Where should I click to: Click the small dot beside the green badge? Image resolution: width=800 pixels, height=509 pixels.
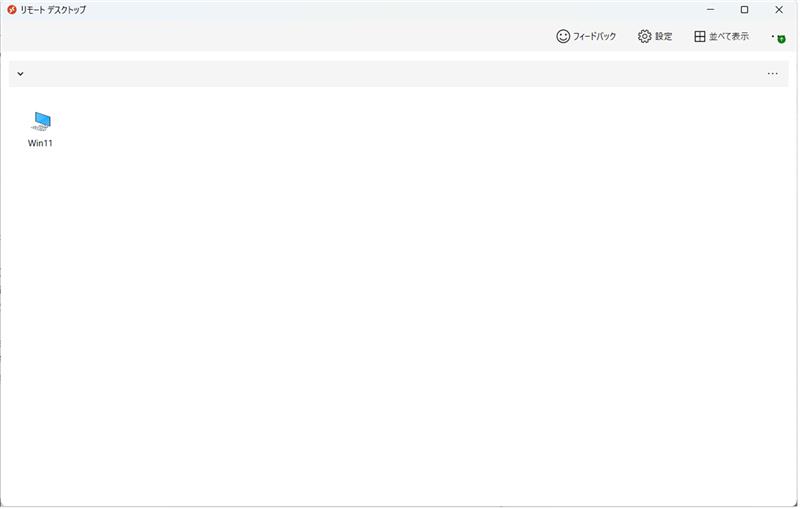click(x=773, y=35)
